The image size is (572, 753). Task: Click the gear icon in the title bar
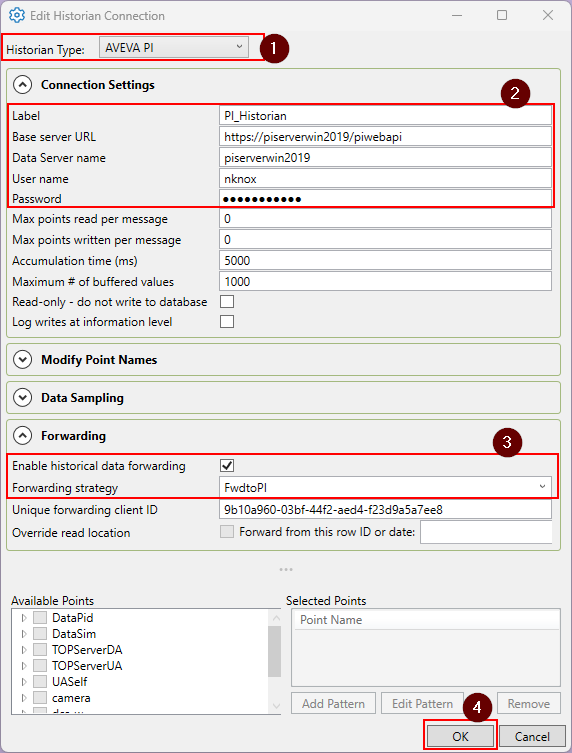17,15
